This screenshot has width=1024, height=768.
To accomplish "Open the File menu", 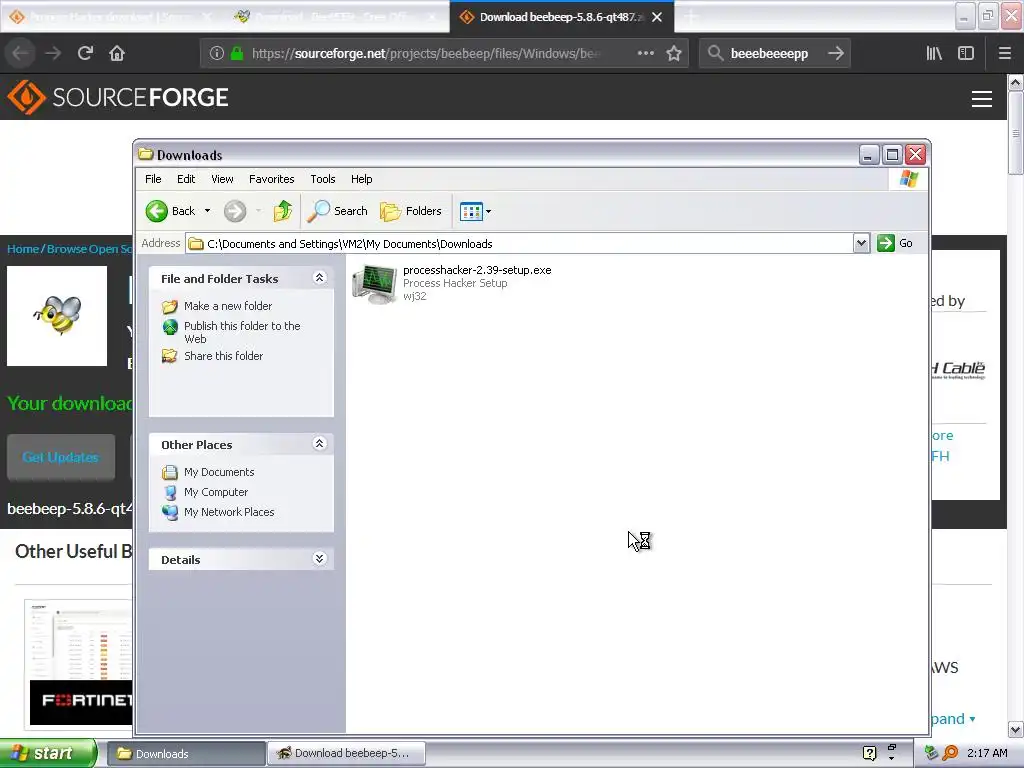I will [x=153, y=179].
